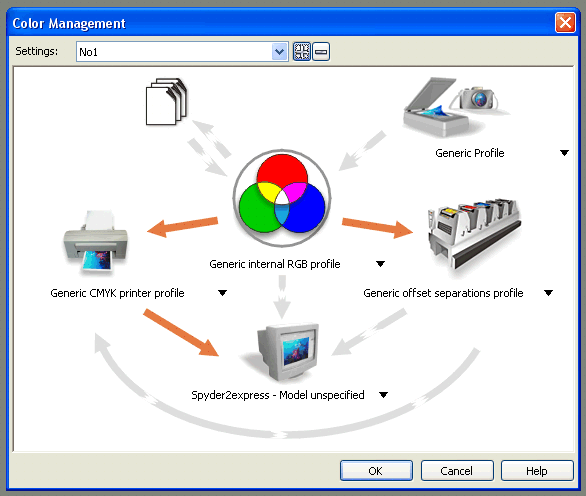Toggle gray arrow from scanner to RGB
The width and height of the screenshot is (586, 496).
[362, 150]
